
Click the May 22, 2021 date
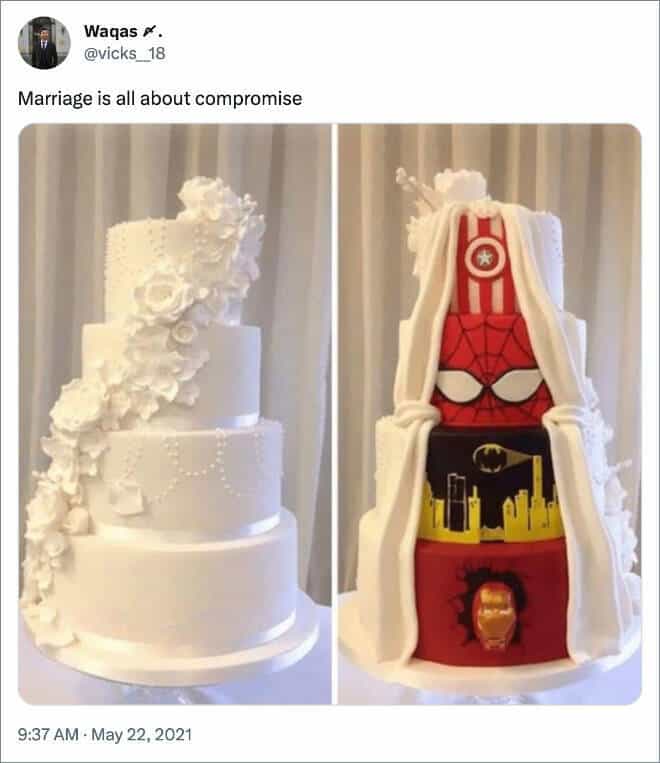(x=142, y=734)
